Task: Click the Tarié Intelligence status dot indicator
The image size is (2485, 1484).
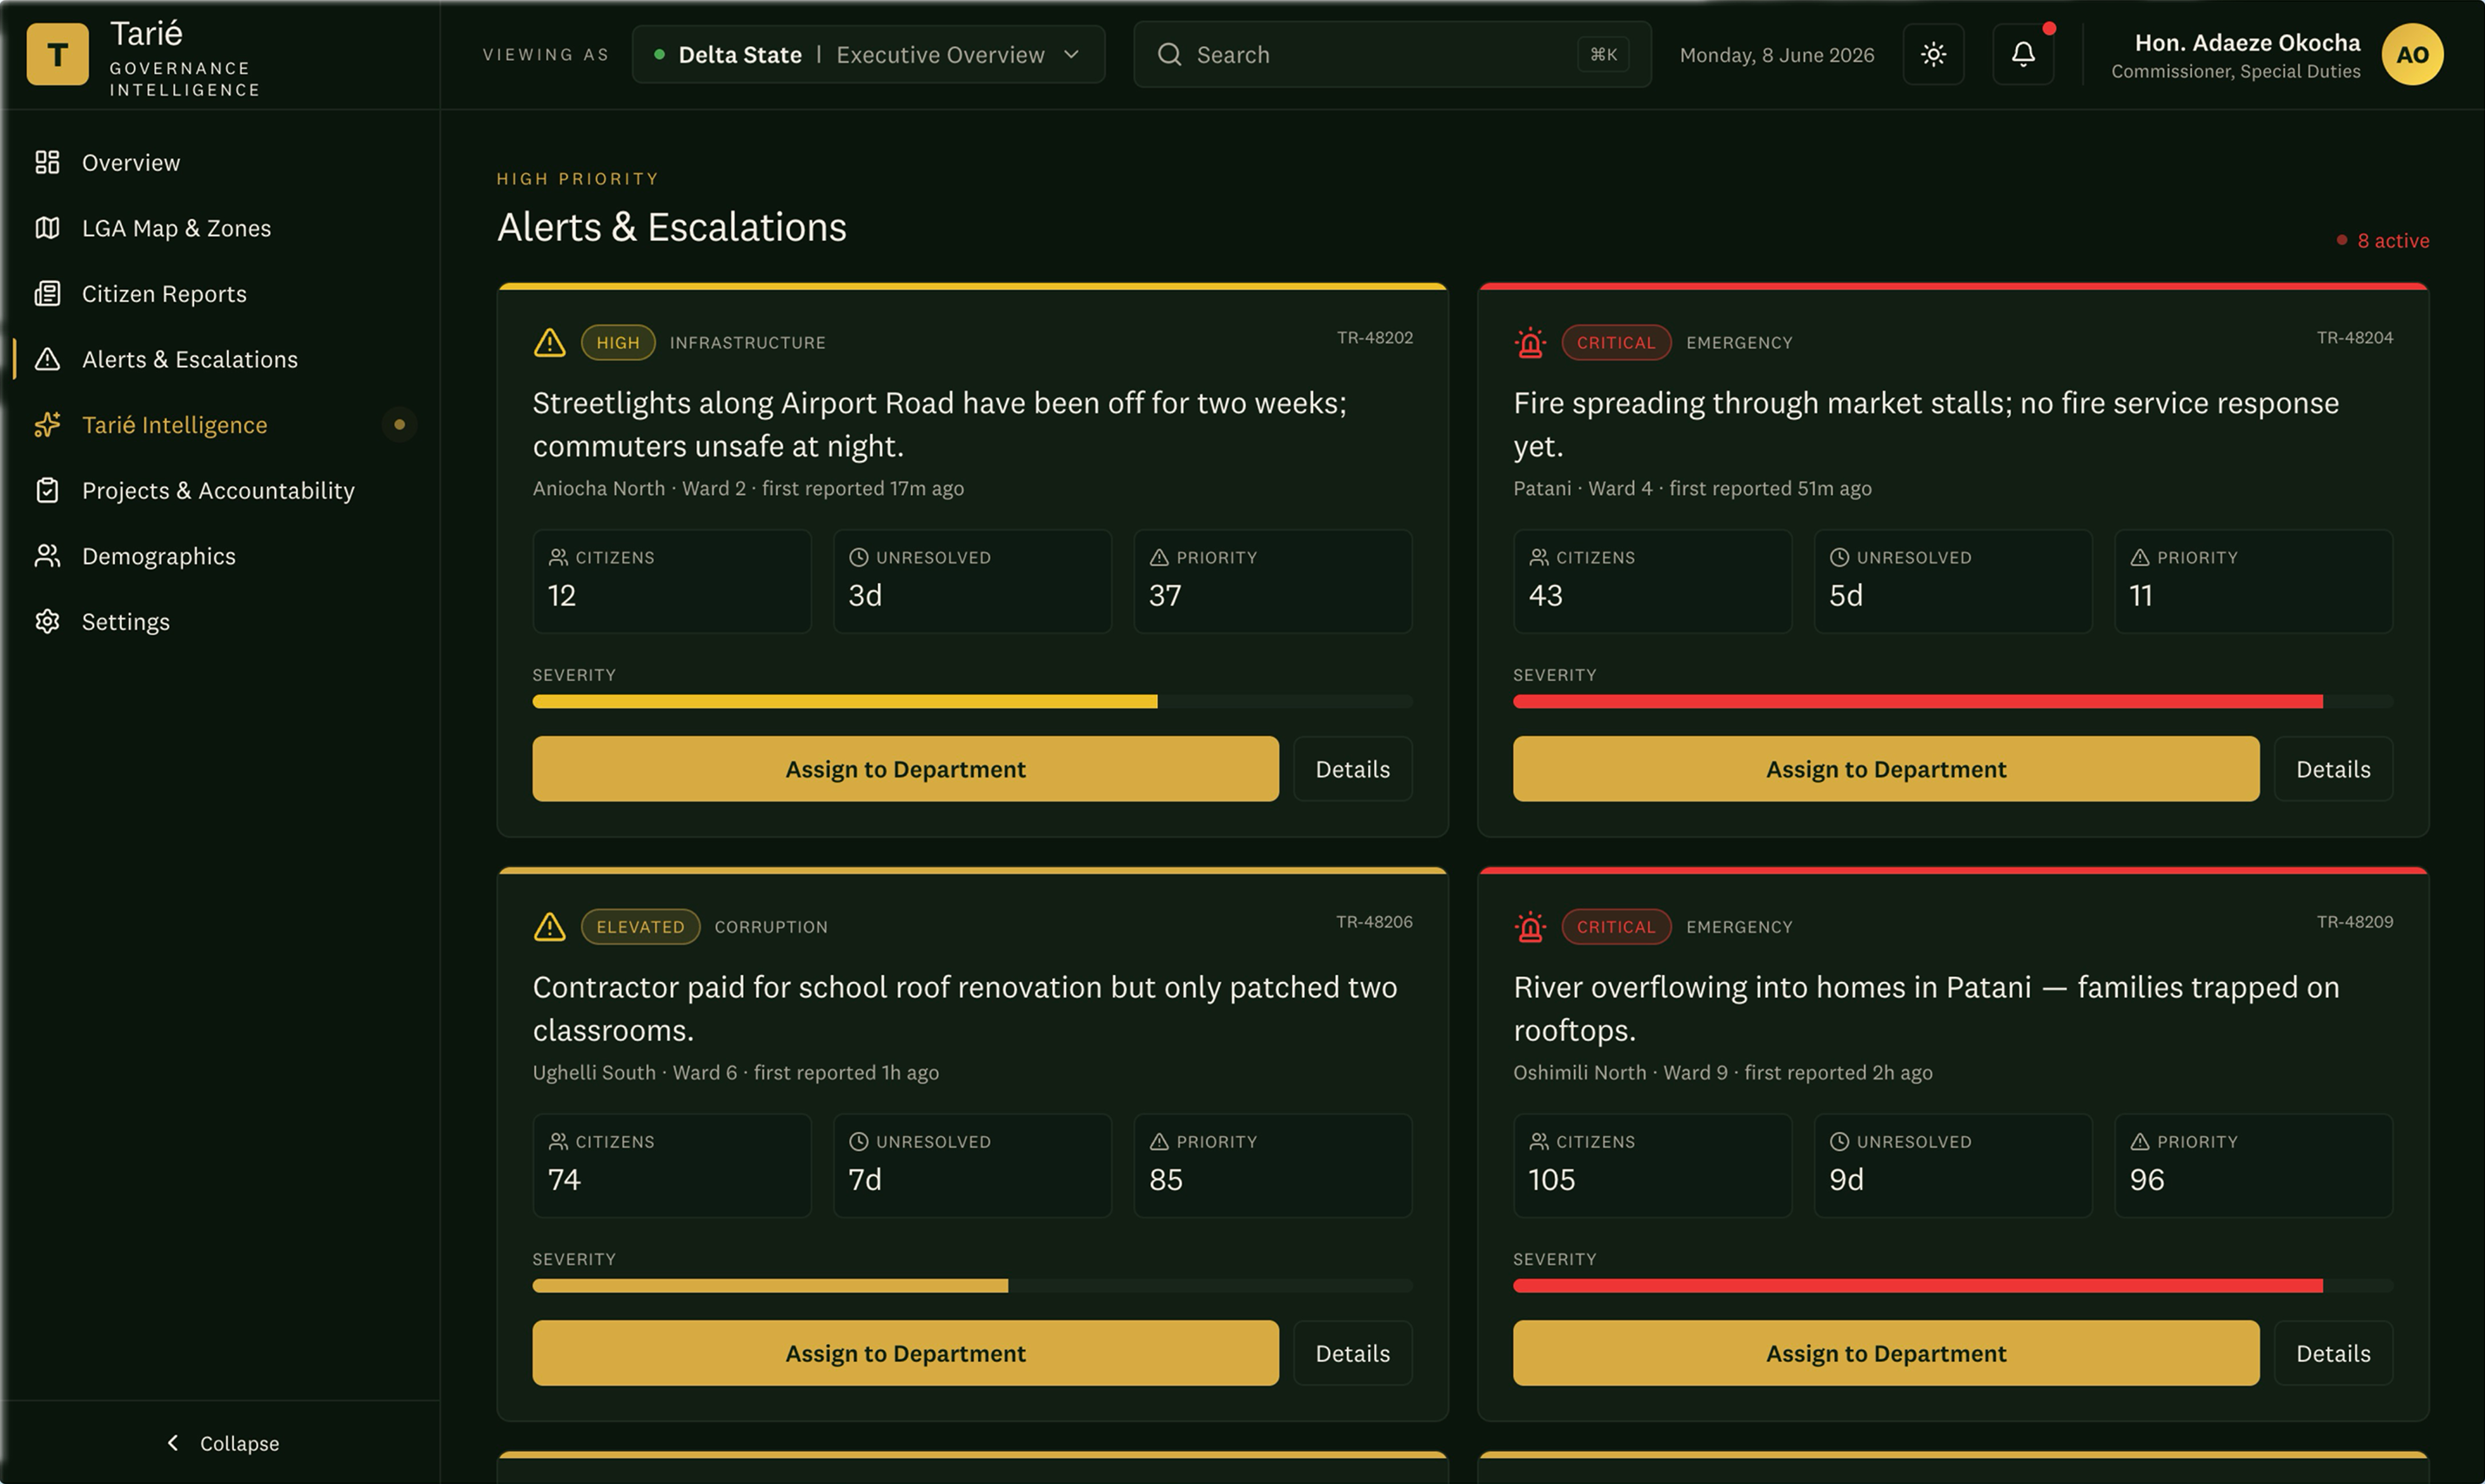Action: coord(399,424)
